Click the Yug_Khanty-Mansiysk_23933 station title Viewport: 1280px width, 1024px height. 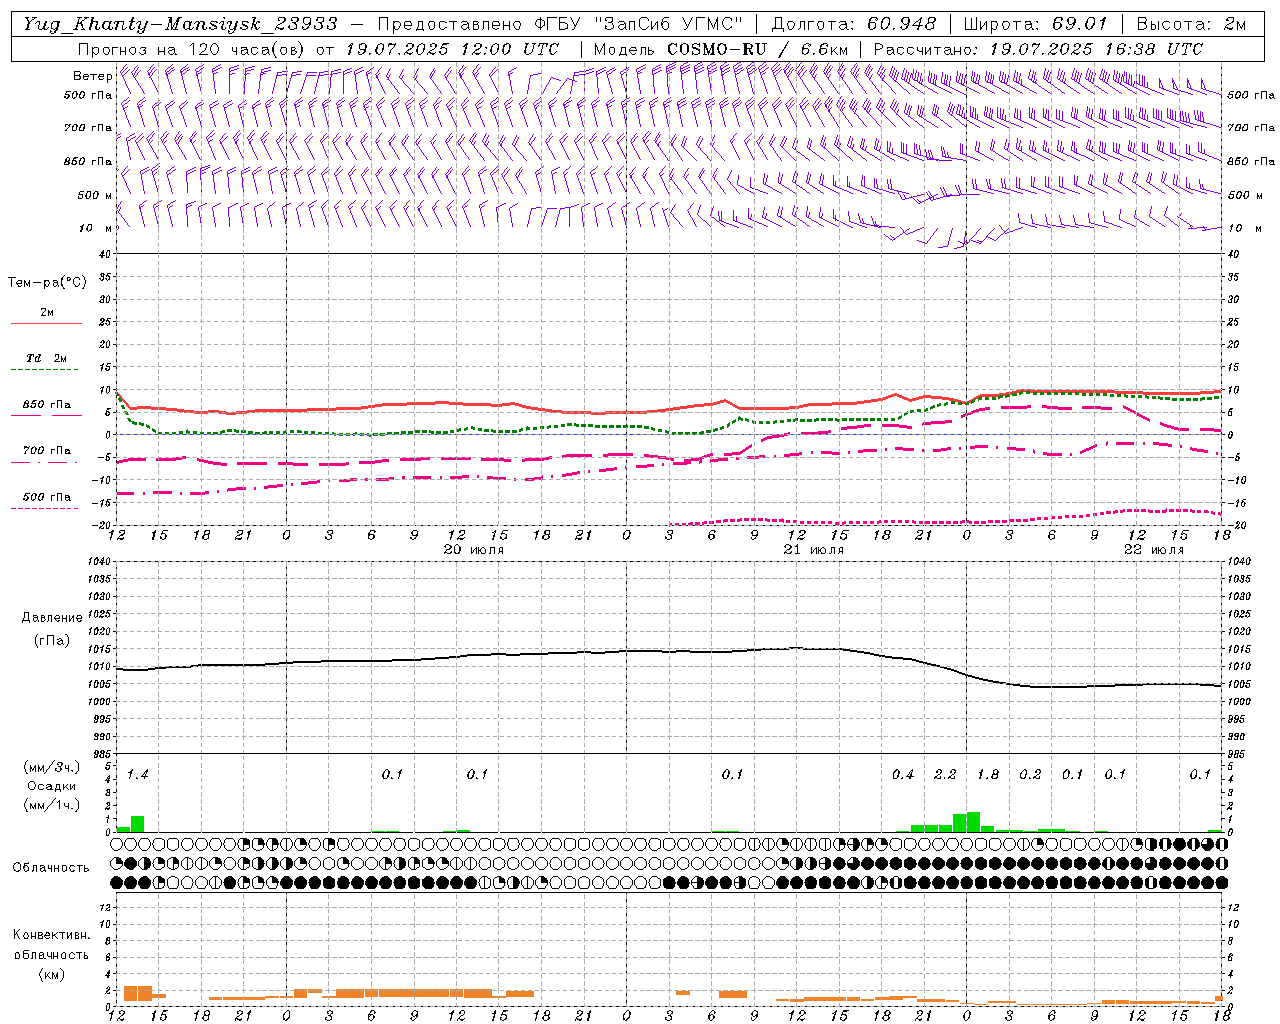point(180,24)
